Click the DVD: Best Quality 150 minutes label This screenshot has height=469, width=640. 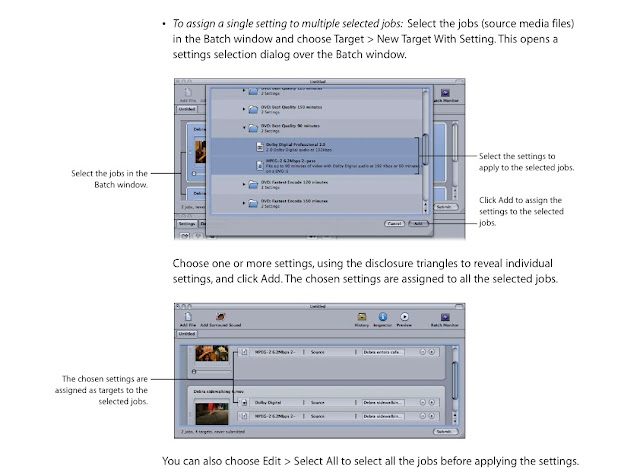pos(291,107)
